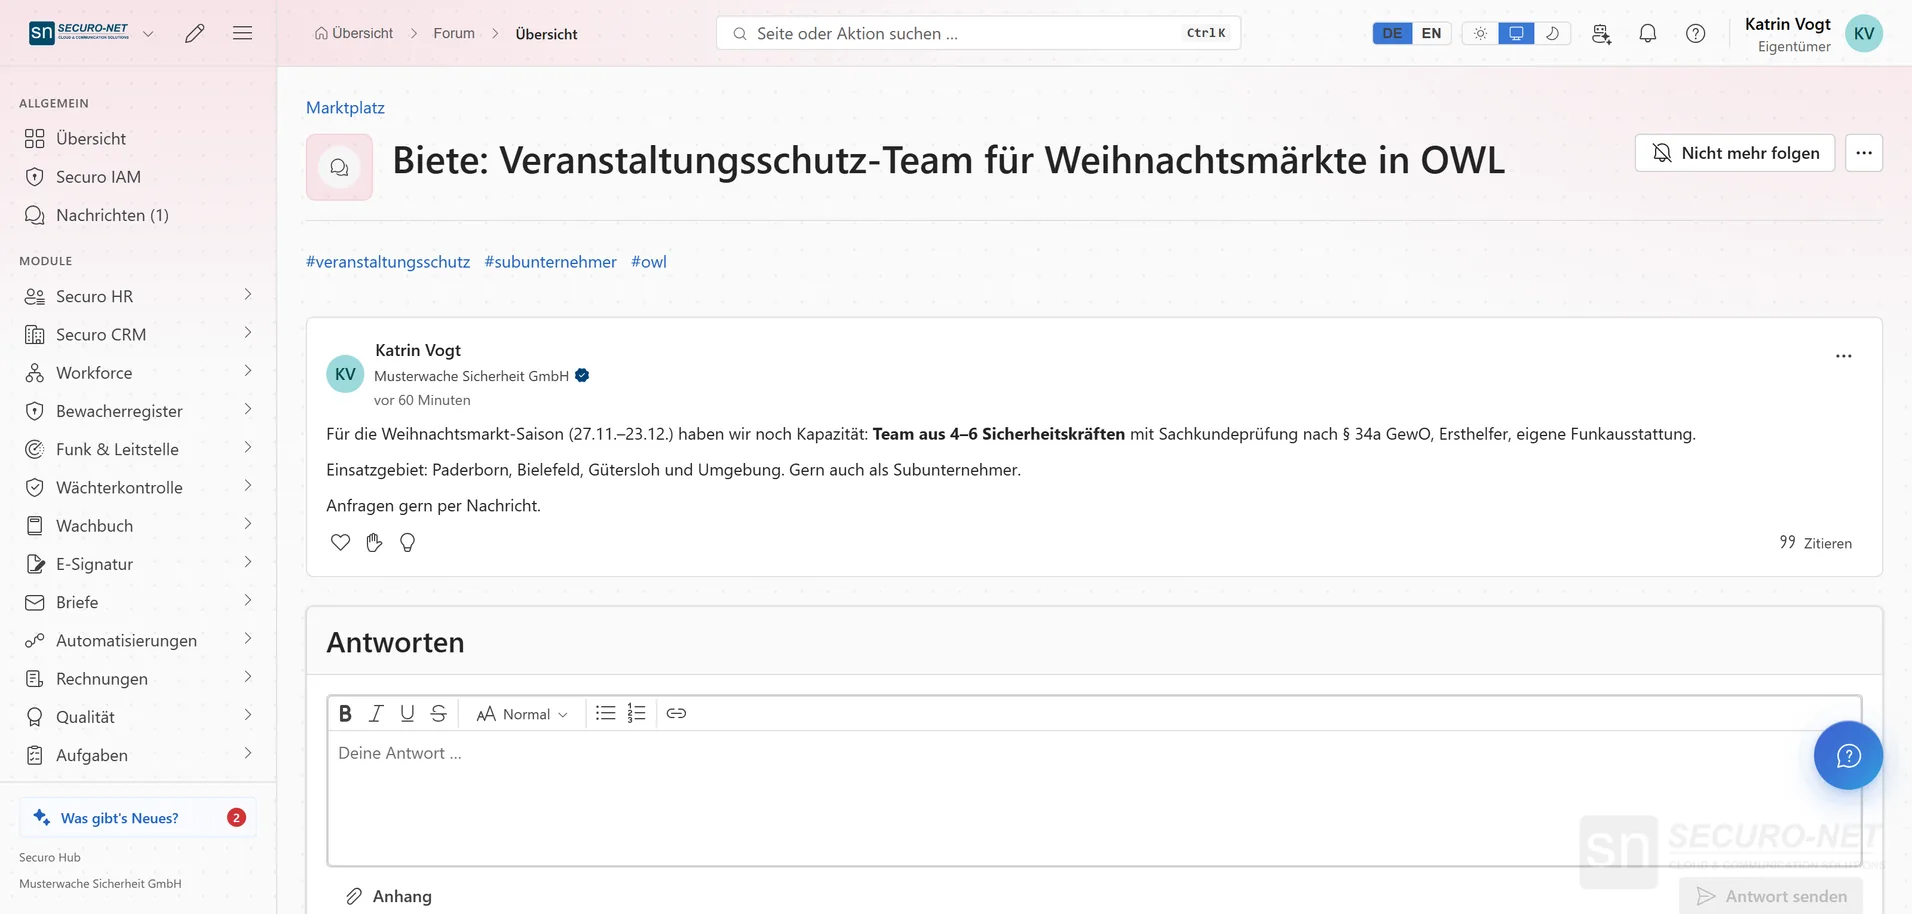The height and width of the screenshot is (914, 1912).
Task: Open the notifications bell
Action: 1648,33
